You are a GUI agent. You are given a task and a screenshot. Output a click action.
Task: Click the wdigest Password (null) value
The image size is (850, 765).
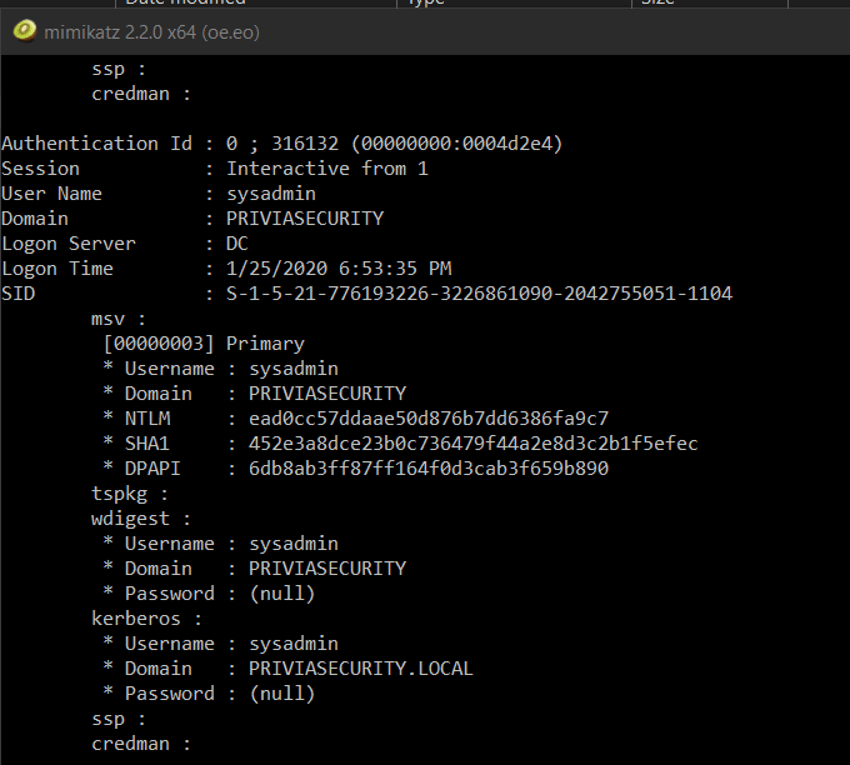click(x=282, y=594)
